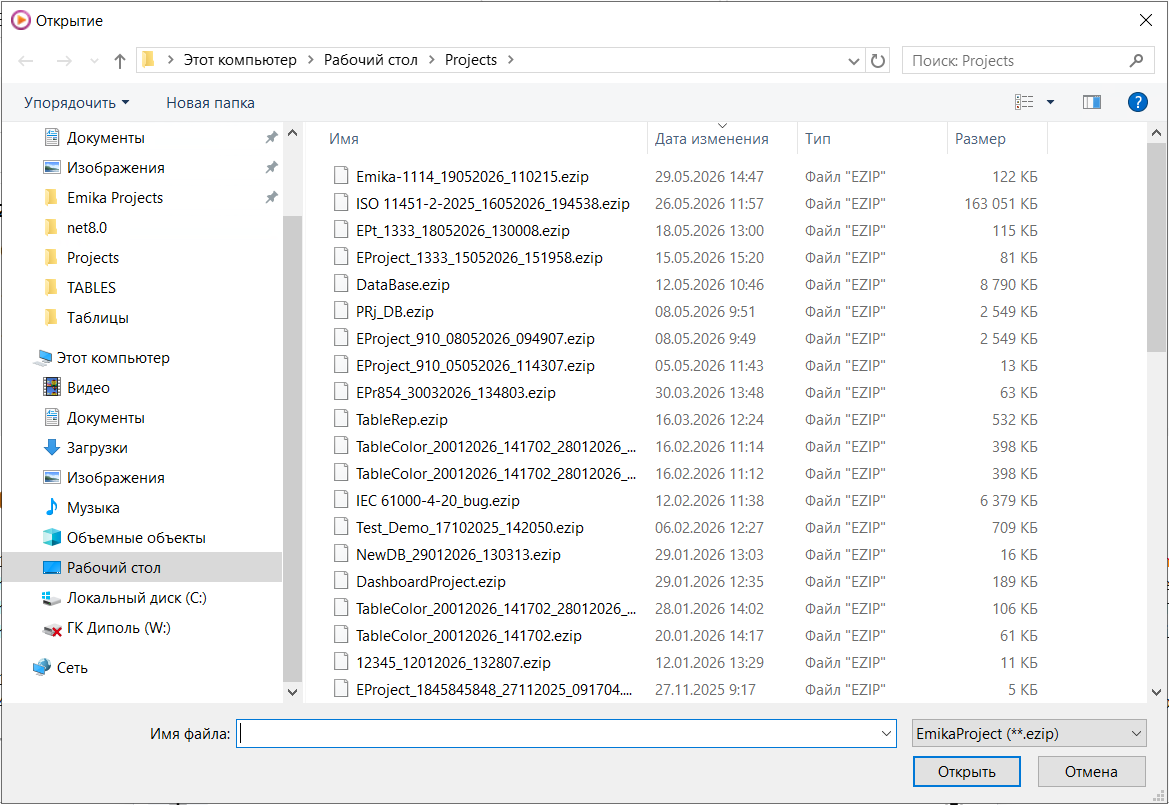
Task: Select Рабочий стол in address path
Action: (x=371, y=60)
